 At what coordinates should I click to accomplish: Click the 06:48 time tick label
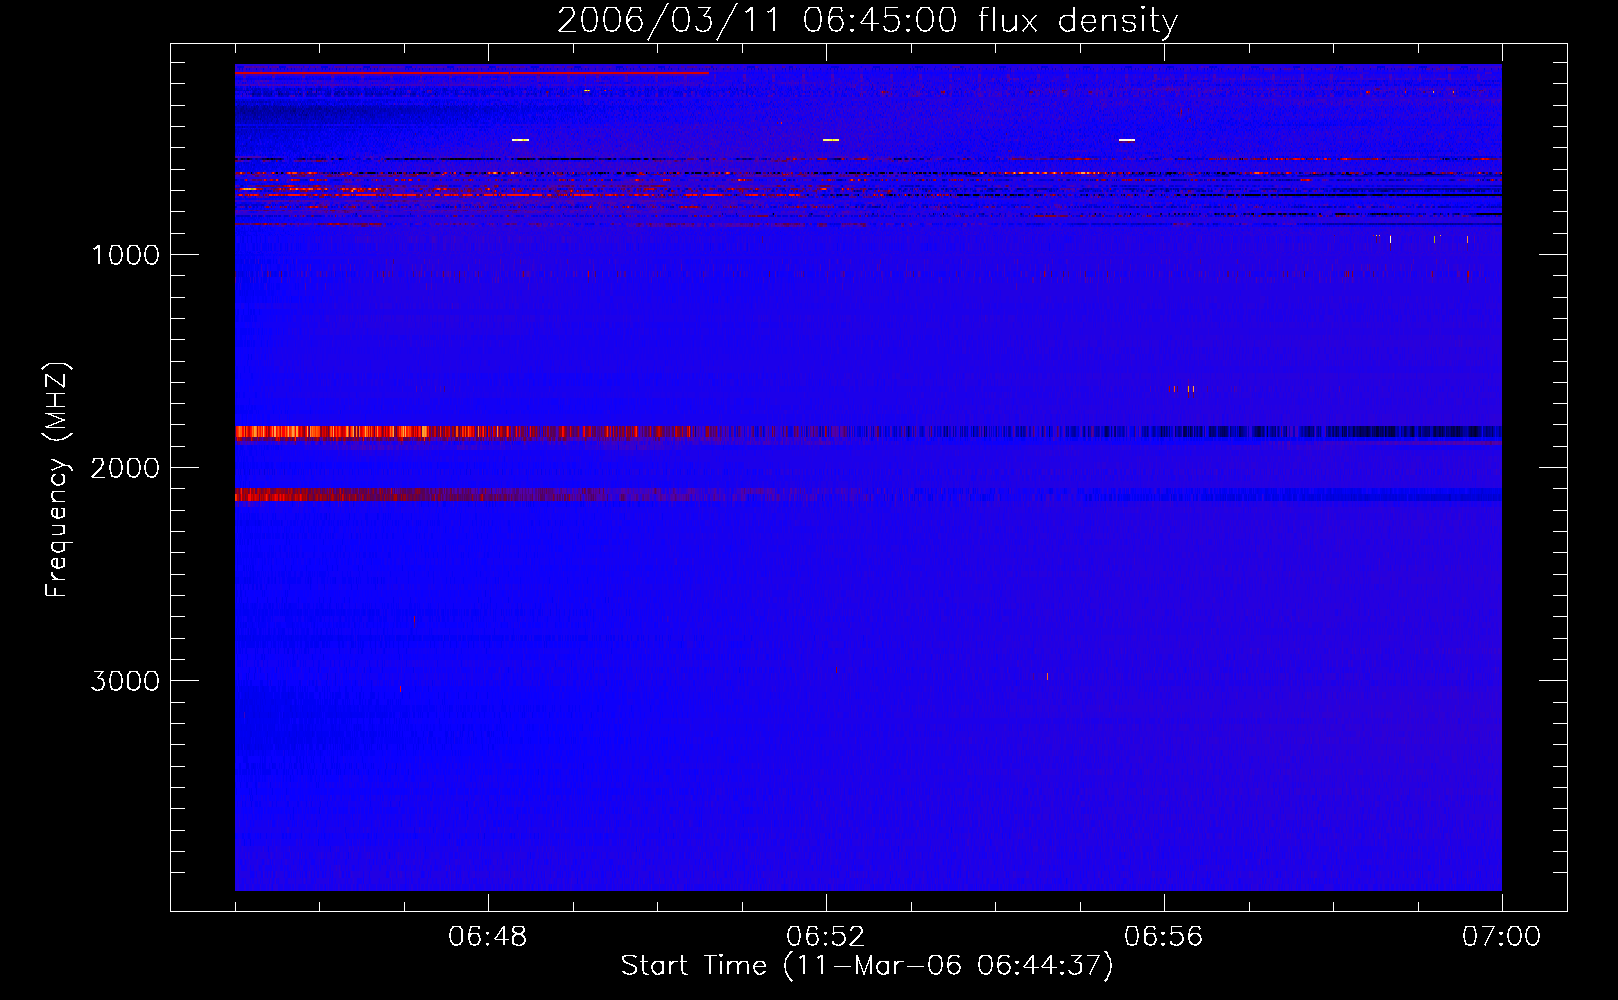487,937
